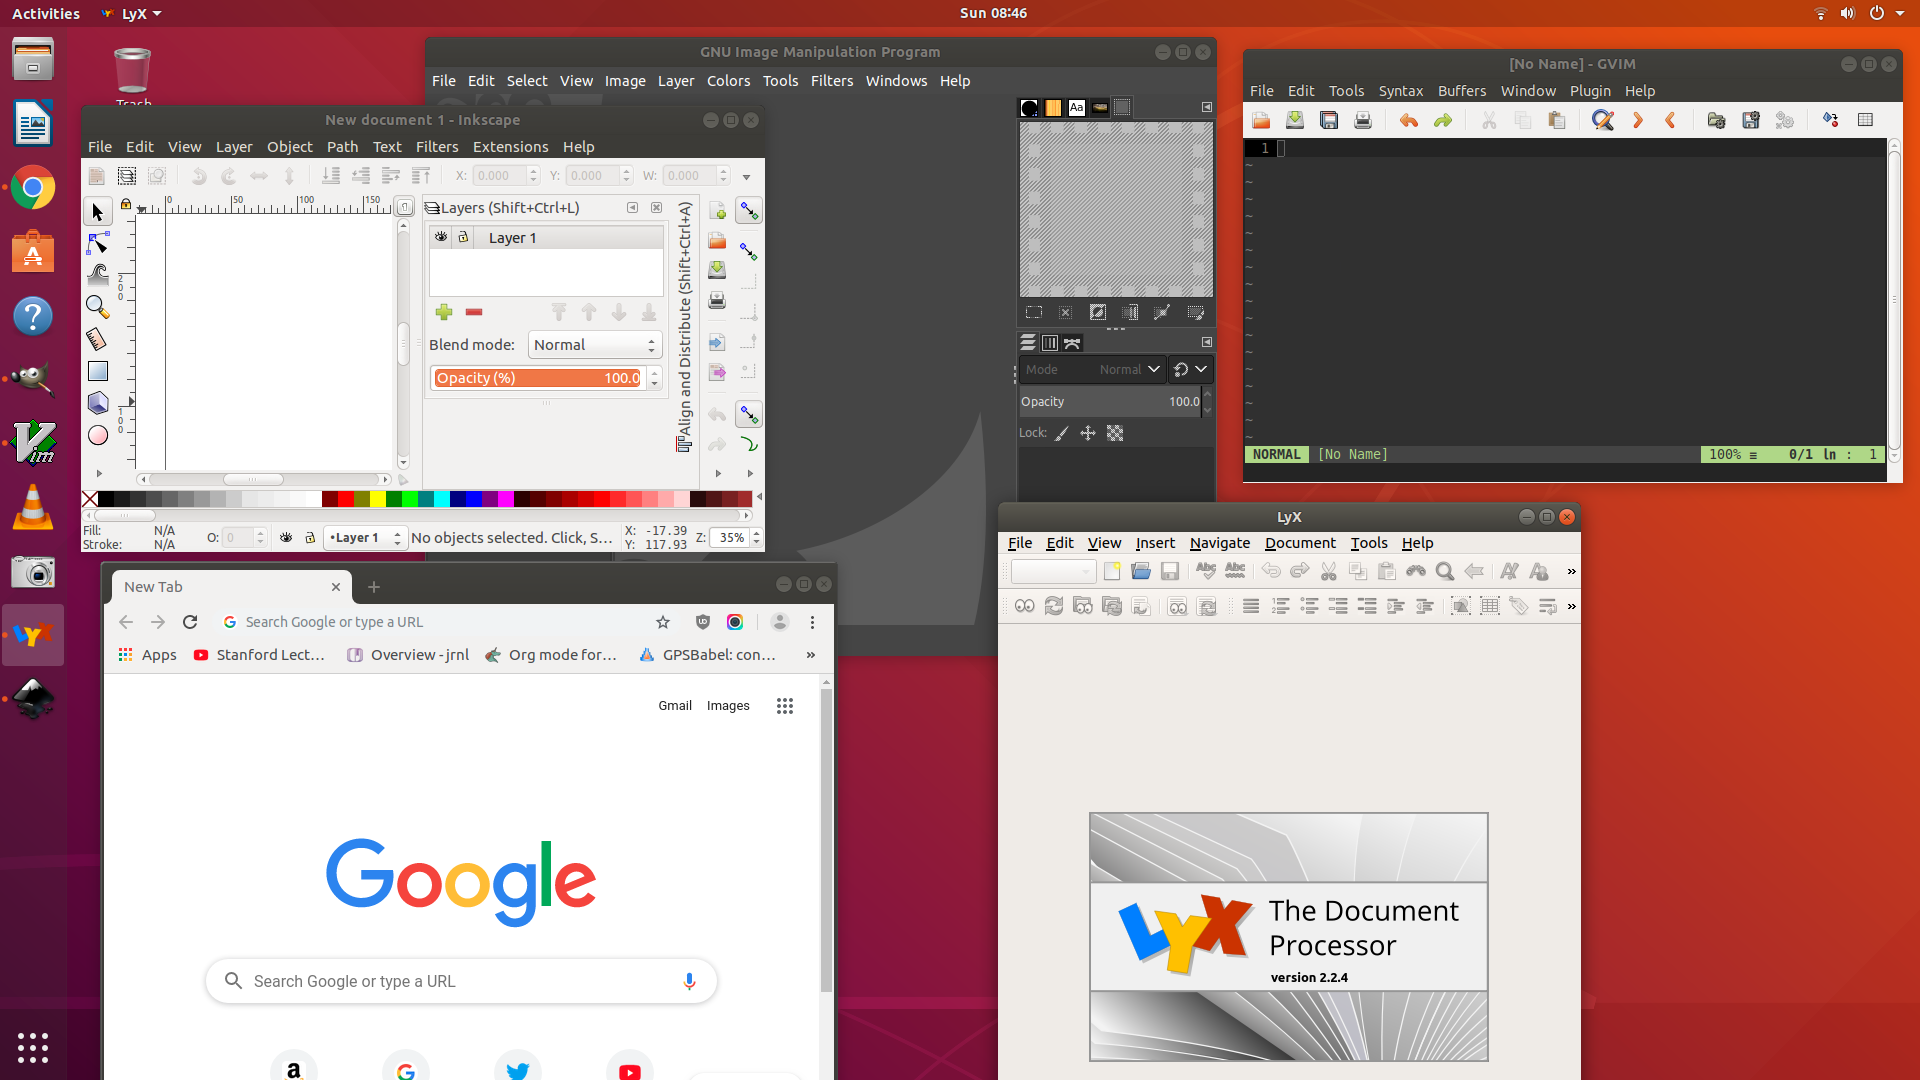Expand LyX first toolbar overflow chevron
Image resolution: width=1920 pixels, height=1080 pixels.
[1571, 571]
